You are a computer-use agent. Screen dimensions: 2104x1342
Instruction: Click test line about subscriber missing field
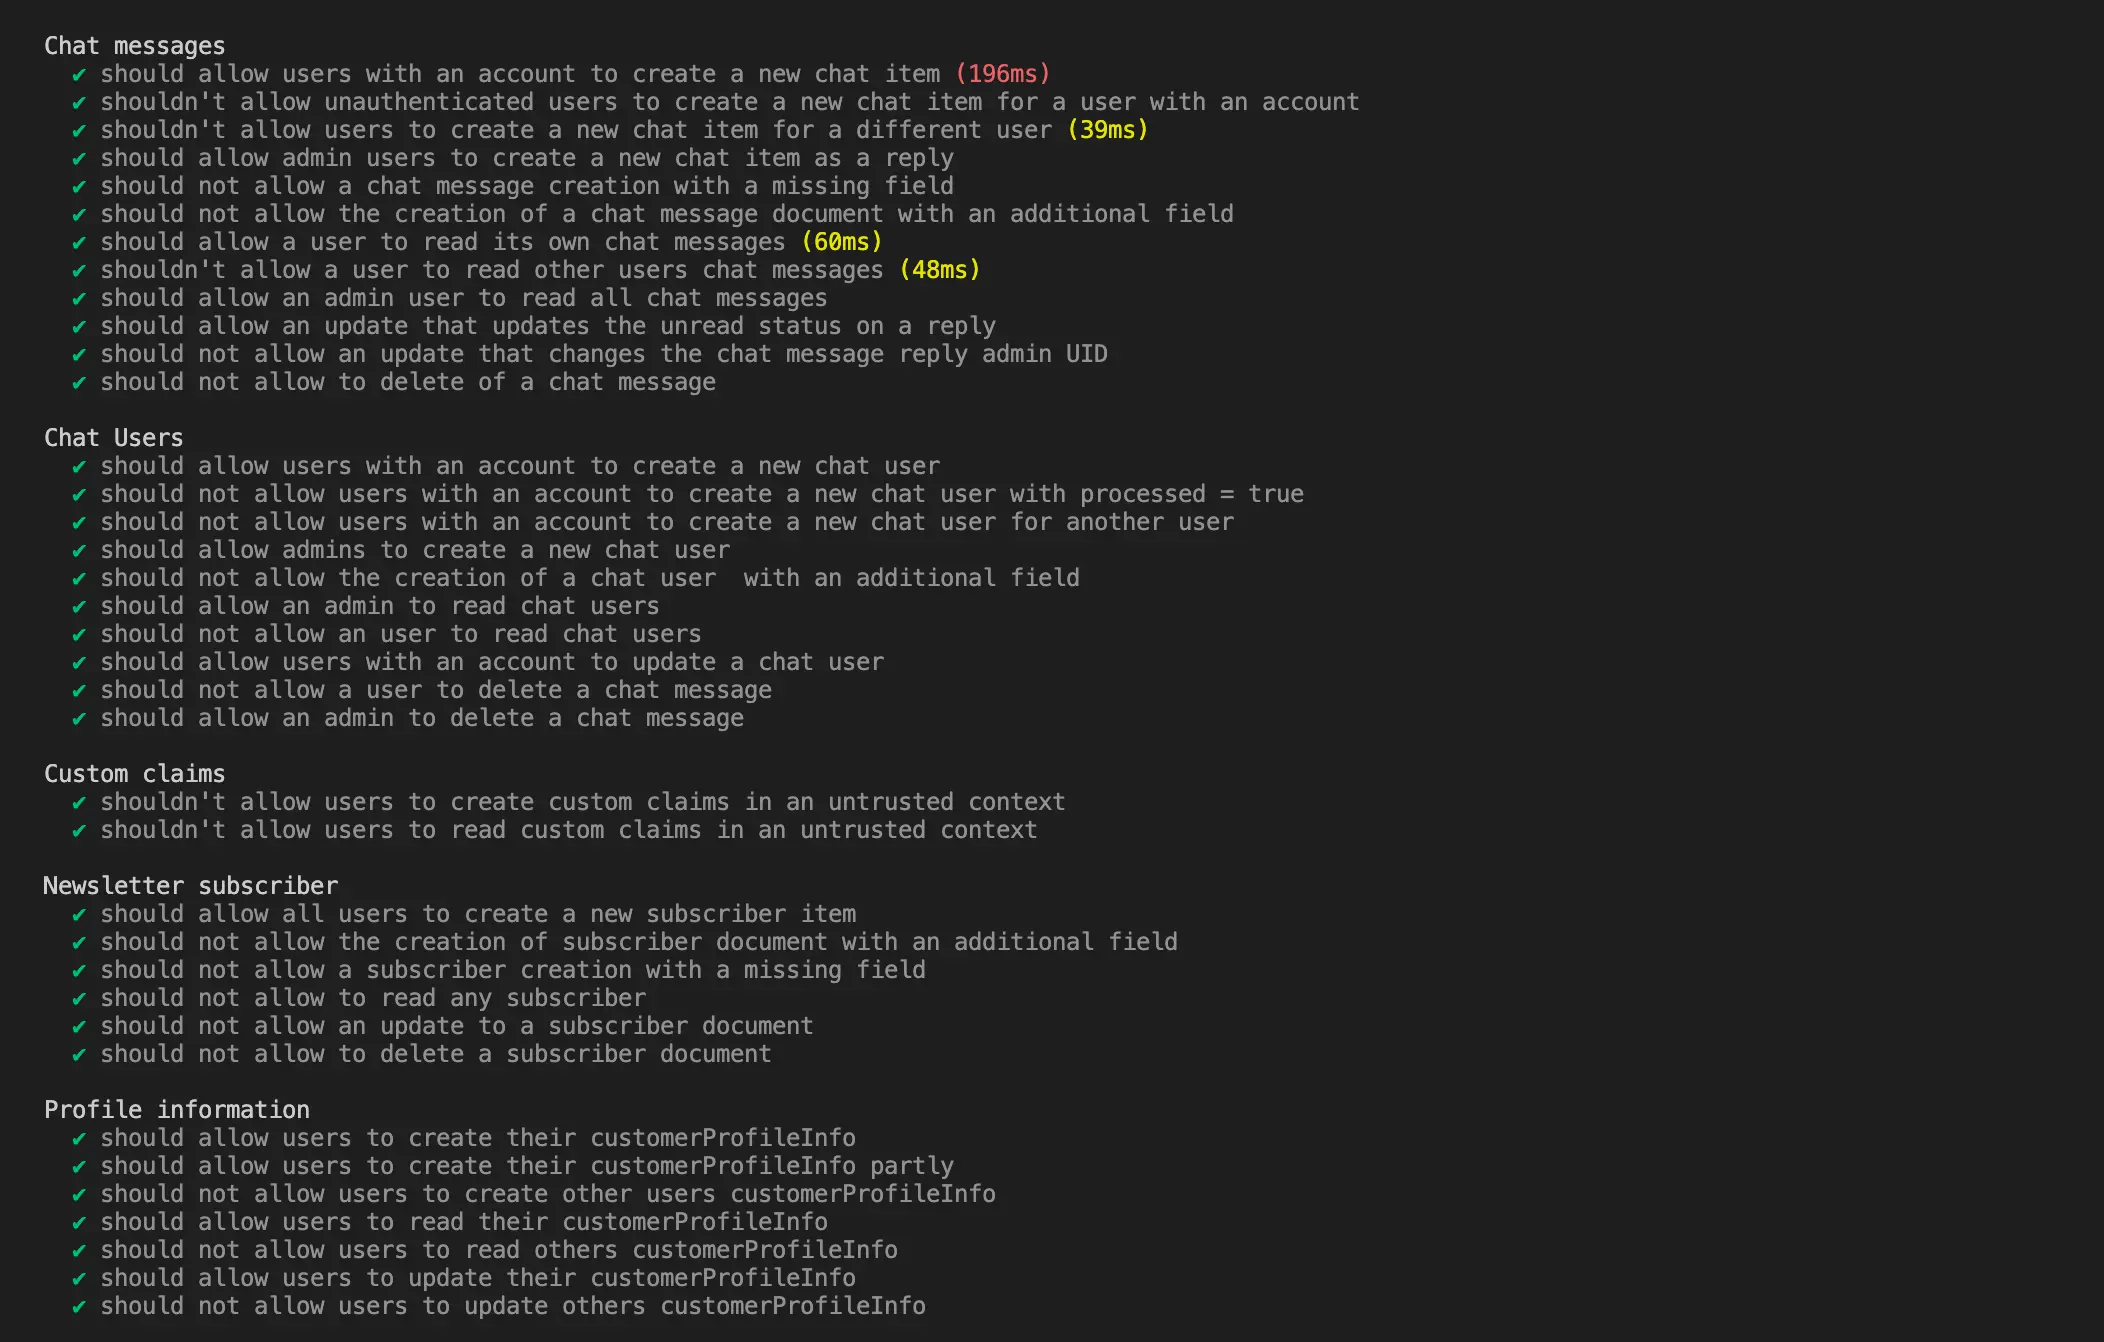click(513, 970)
